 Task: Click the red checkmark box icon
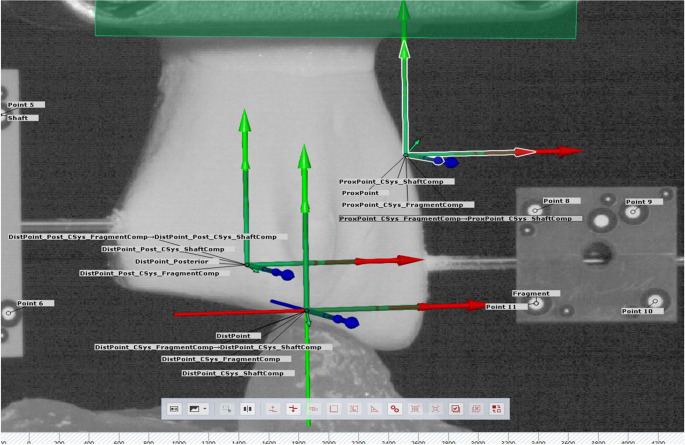pos(456,409)
